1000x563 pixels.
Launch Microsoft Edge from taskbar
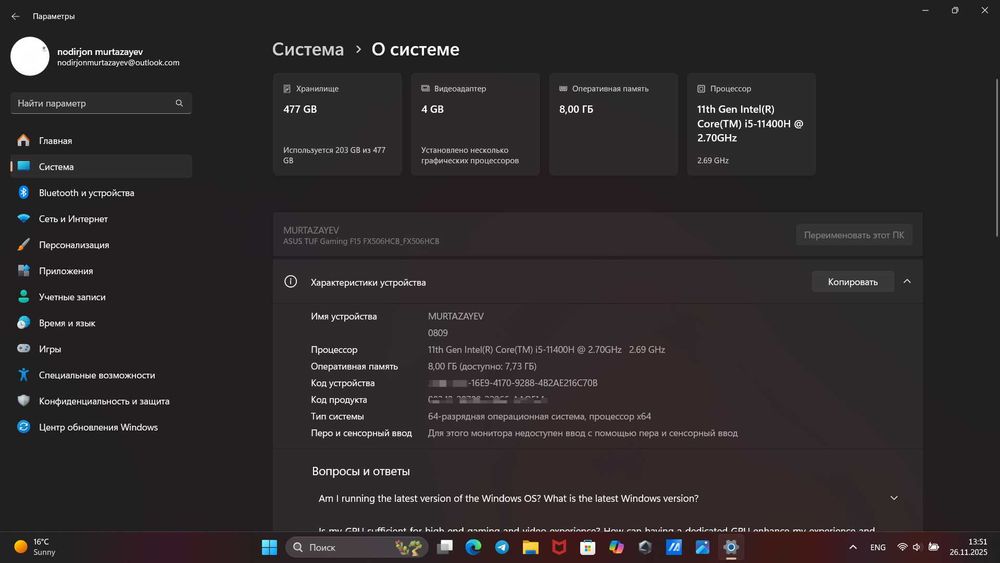473,547
